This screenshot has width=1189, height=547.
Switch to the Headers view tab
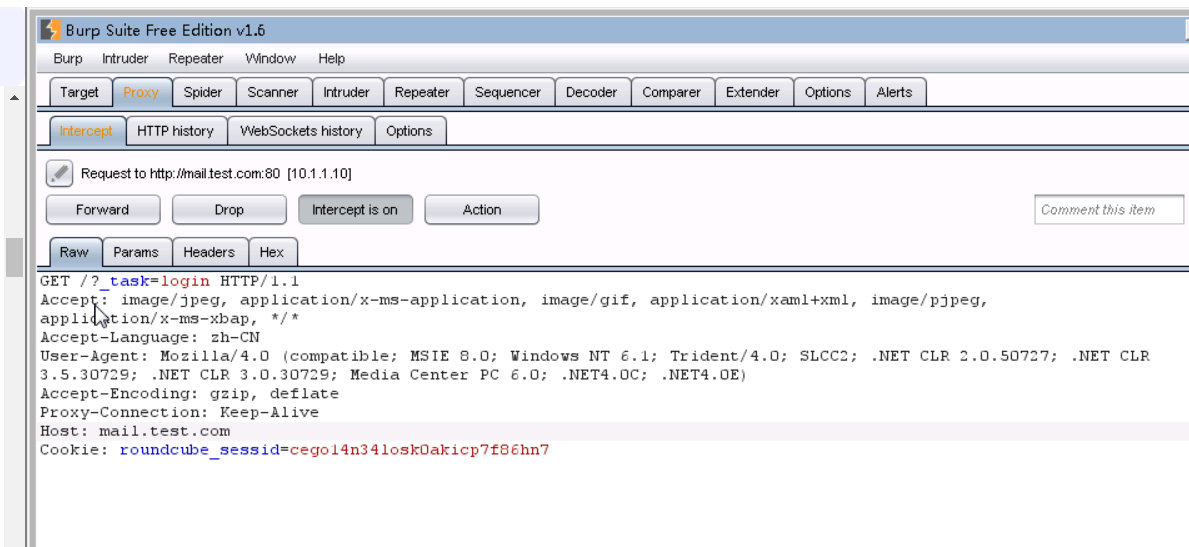coord(209,252)
